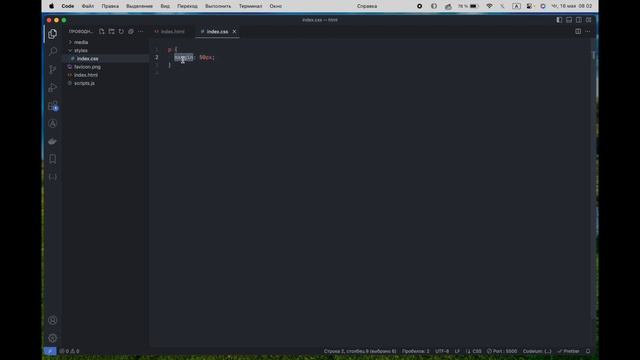Open the curly braces extension icon
This screenshot has height=360, width=640.
point(53,177)
